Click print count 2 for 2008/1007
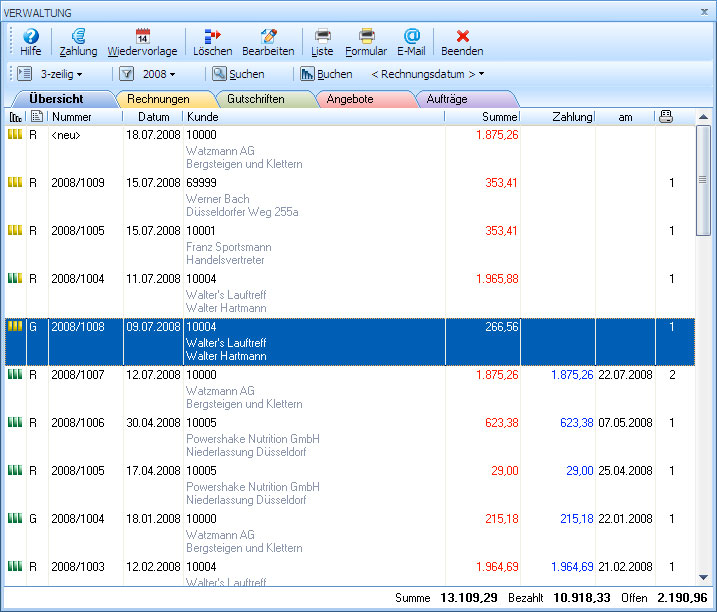 [672, 375]
